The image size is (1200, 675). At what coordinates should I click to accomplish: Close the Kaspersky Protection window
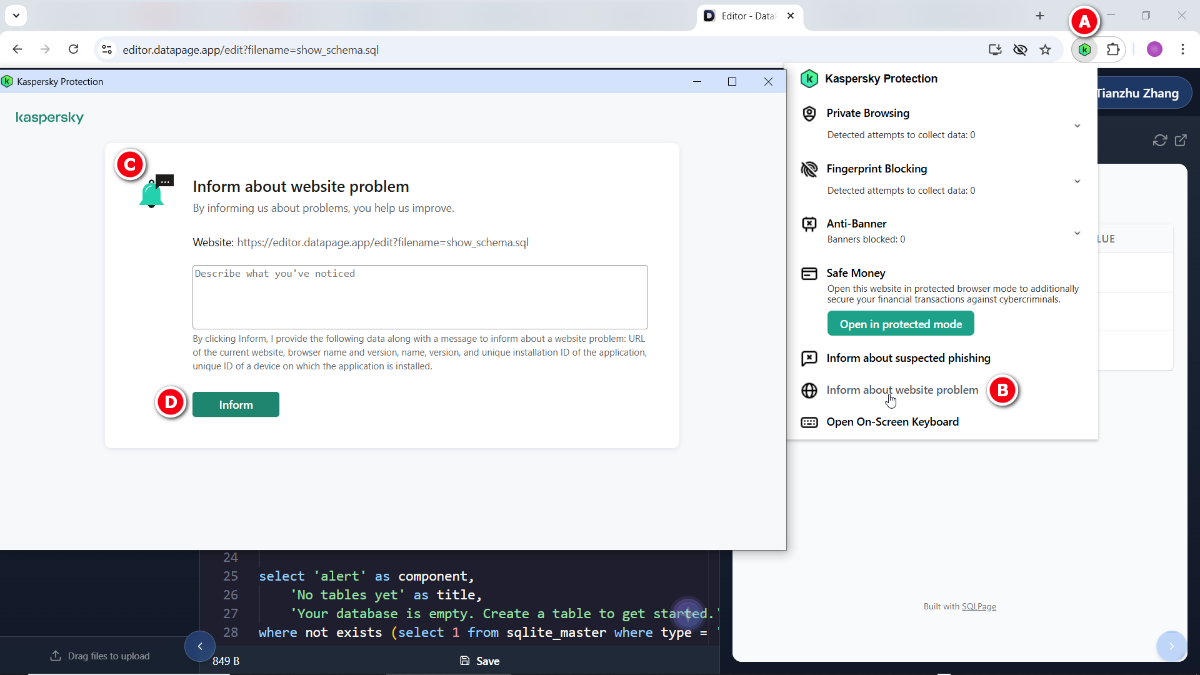[768, 82]
